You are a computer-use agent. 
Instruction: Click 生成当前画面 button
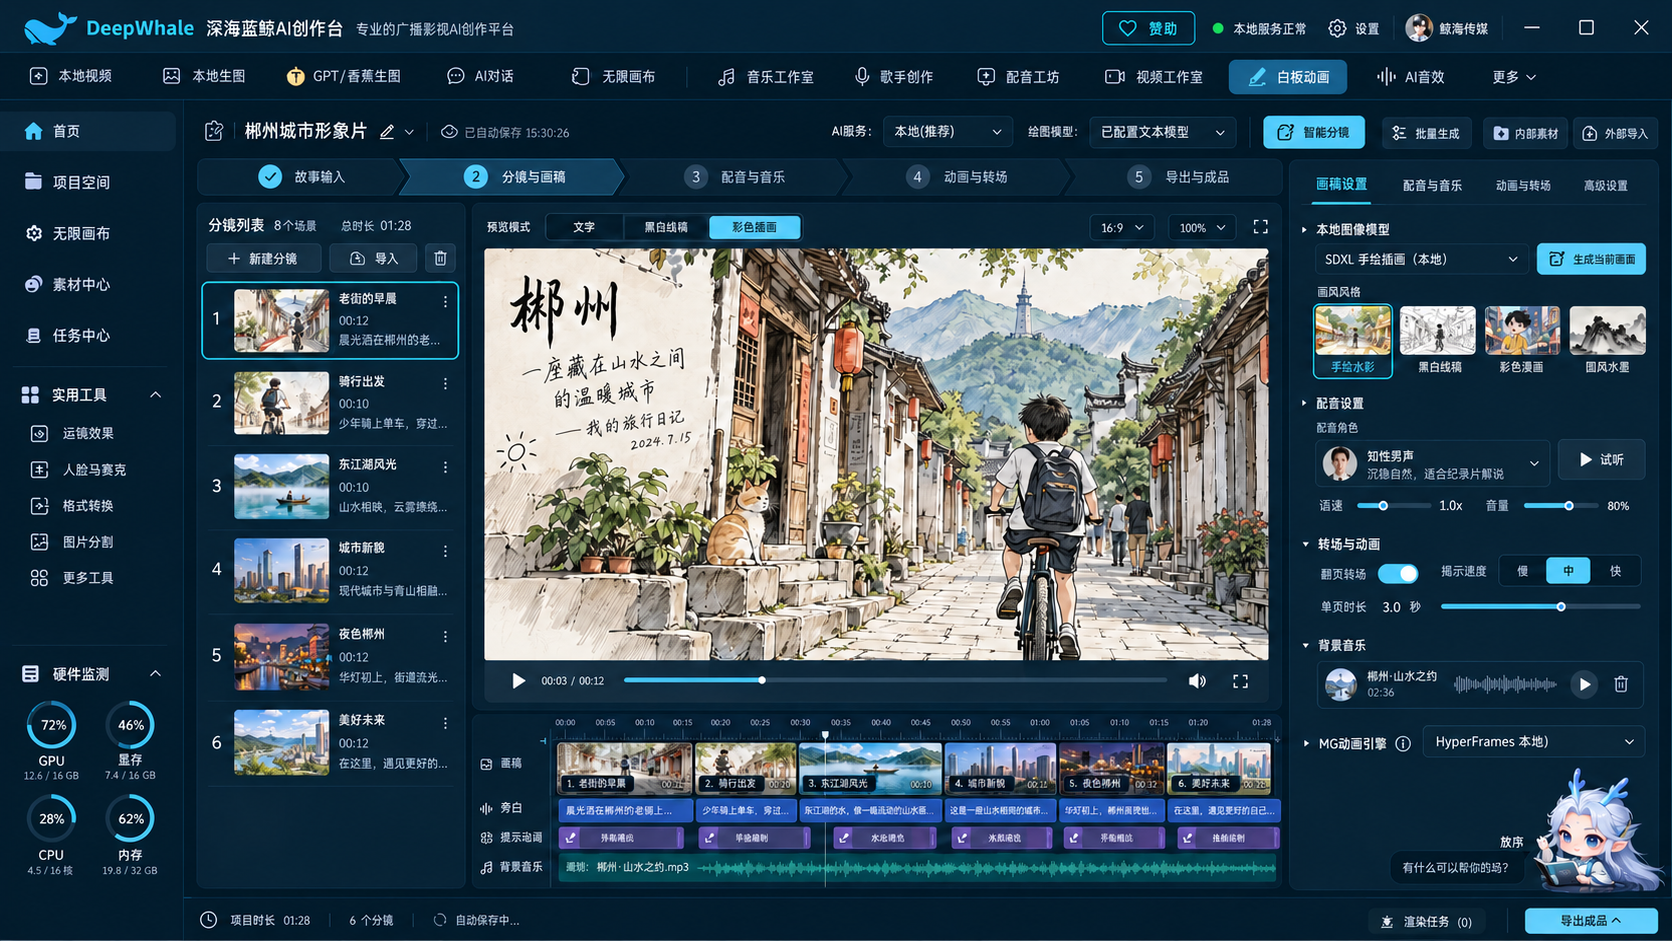tap(1591, 259)
